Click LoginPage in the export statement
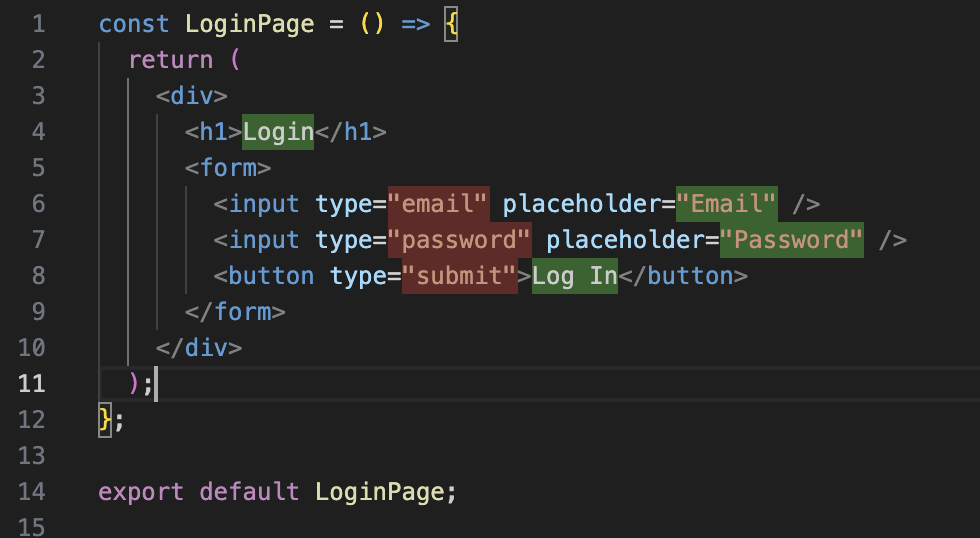Screen dimensions: 980x538 point(379,491)
